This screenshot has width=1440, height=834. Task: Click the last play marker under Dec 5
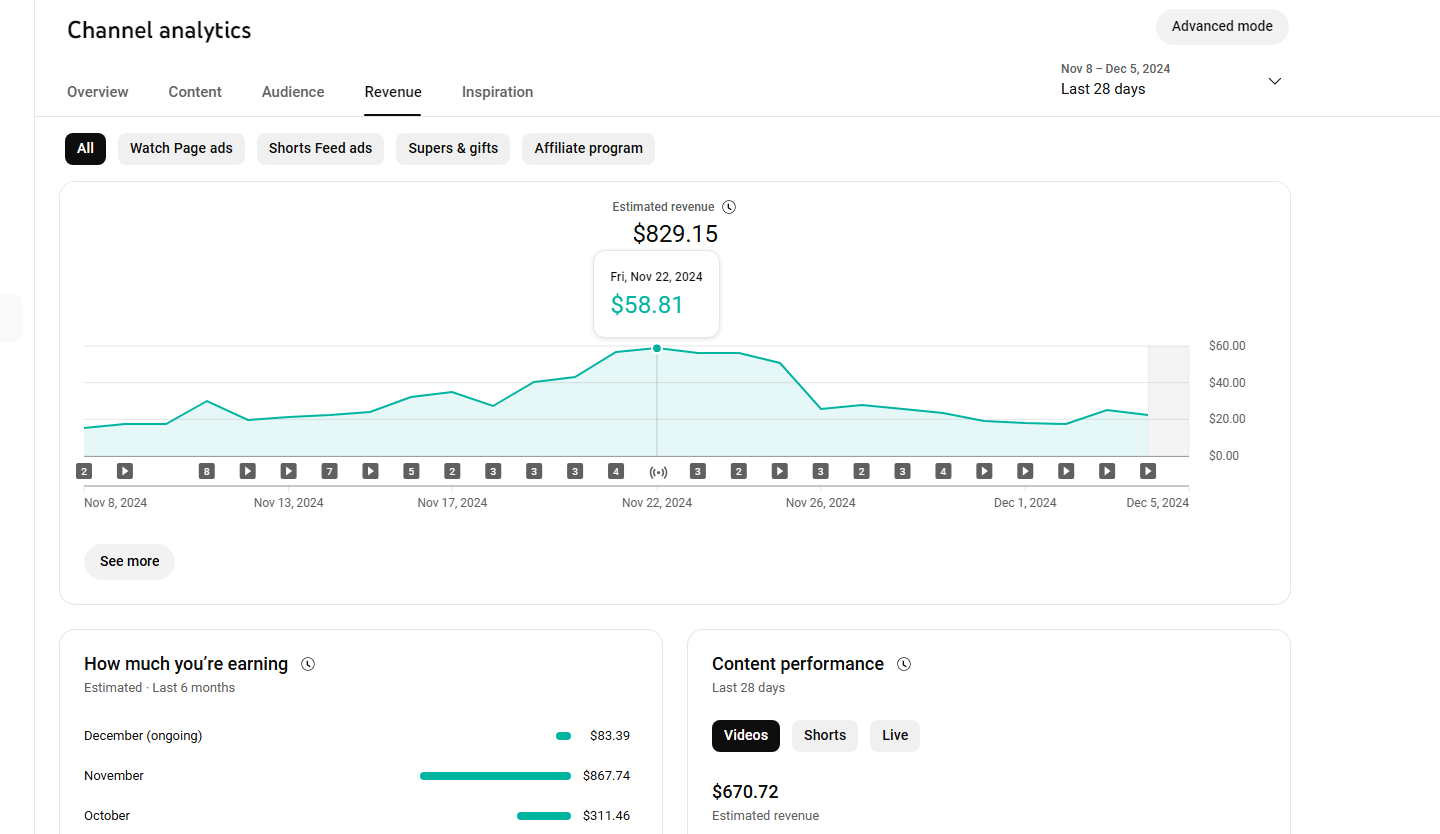pyautogui.click(x=1148, y=471)
